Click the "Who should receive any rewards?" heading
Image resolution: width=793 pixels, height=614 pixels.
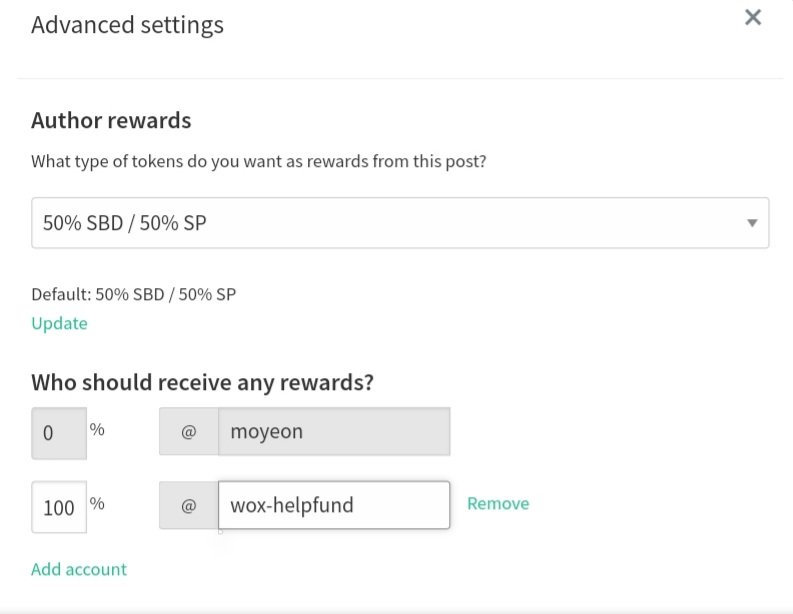[203, 382]
